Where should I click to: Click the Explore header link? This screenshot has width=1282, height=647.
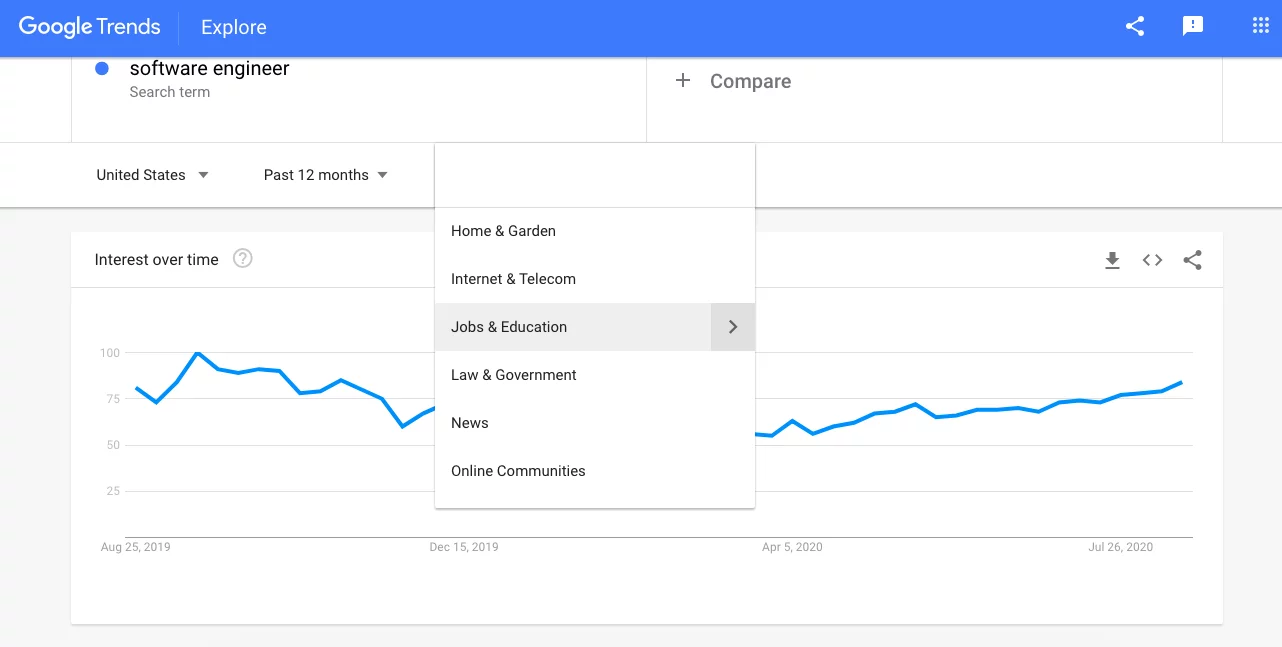click(x=234, y=28)
